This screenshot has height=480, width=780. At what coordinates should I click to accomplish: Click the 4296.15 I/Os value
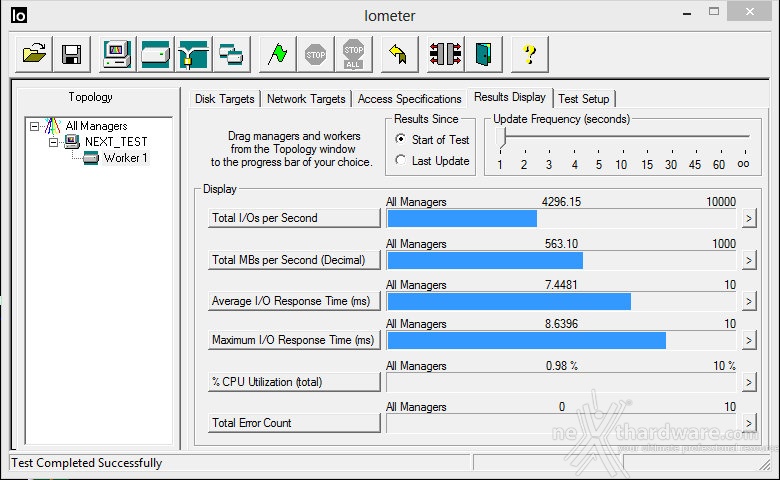[561, 201]
